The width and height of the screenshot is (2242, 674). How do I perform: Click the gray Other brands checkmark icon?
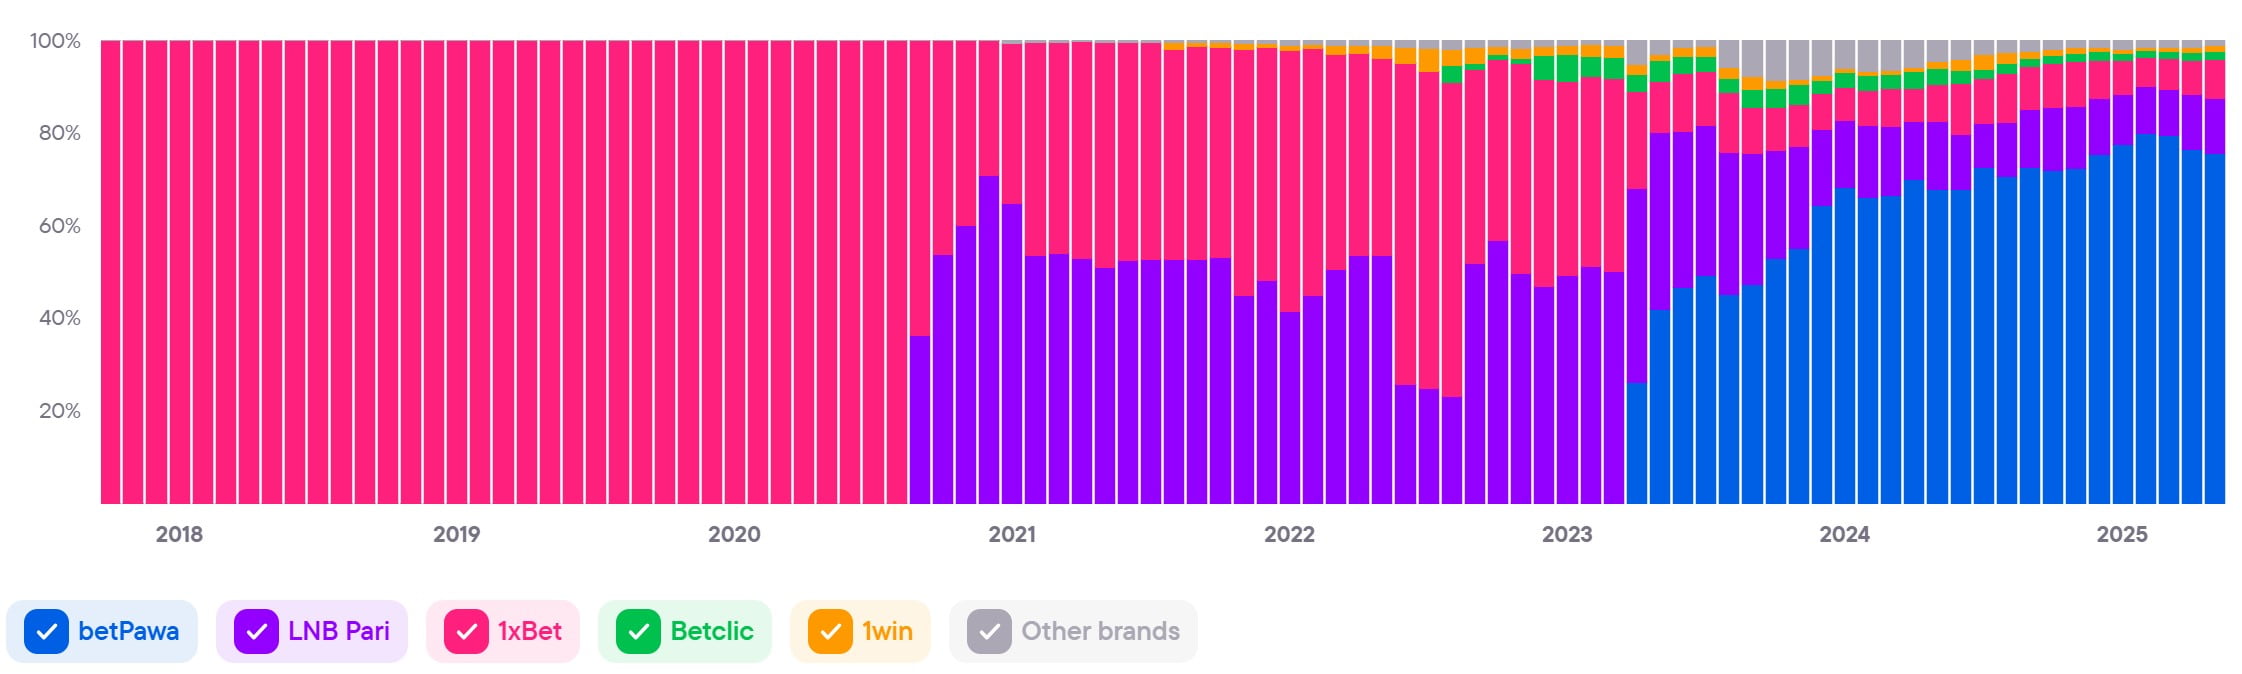click(x=989, y=632)
